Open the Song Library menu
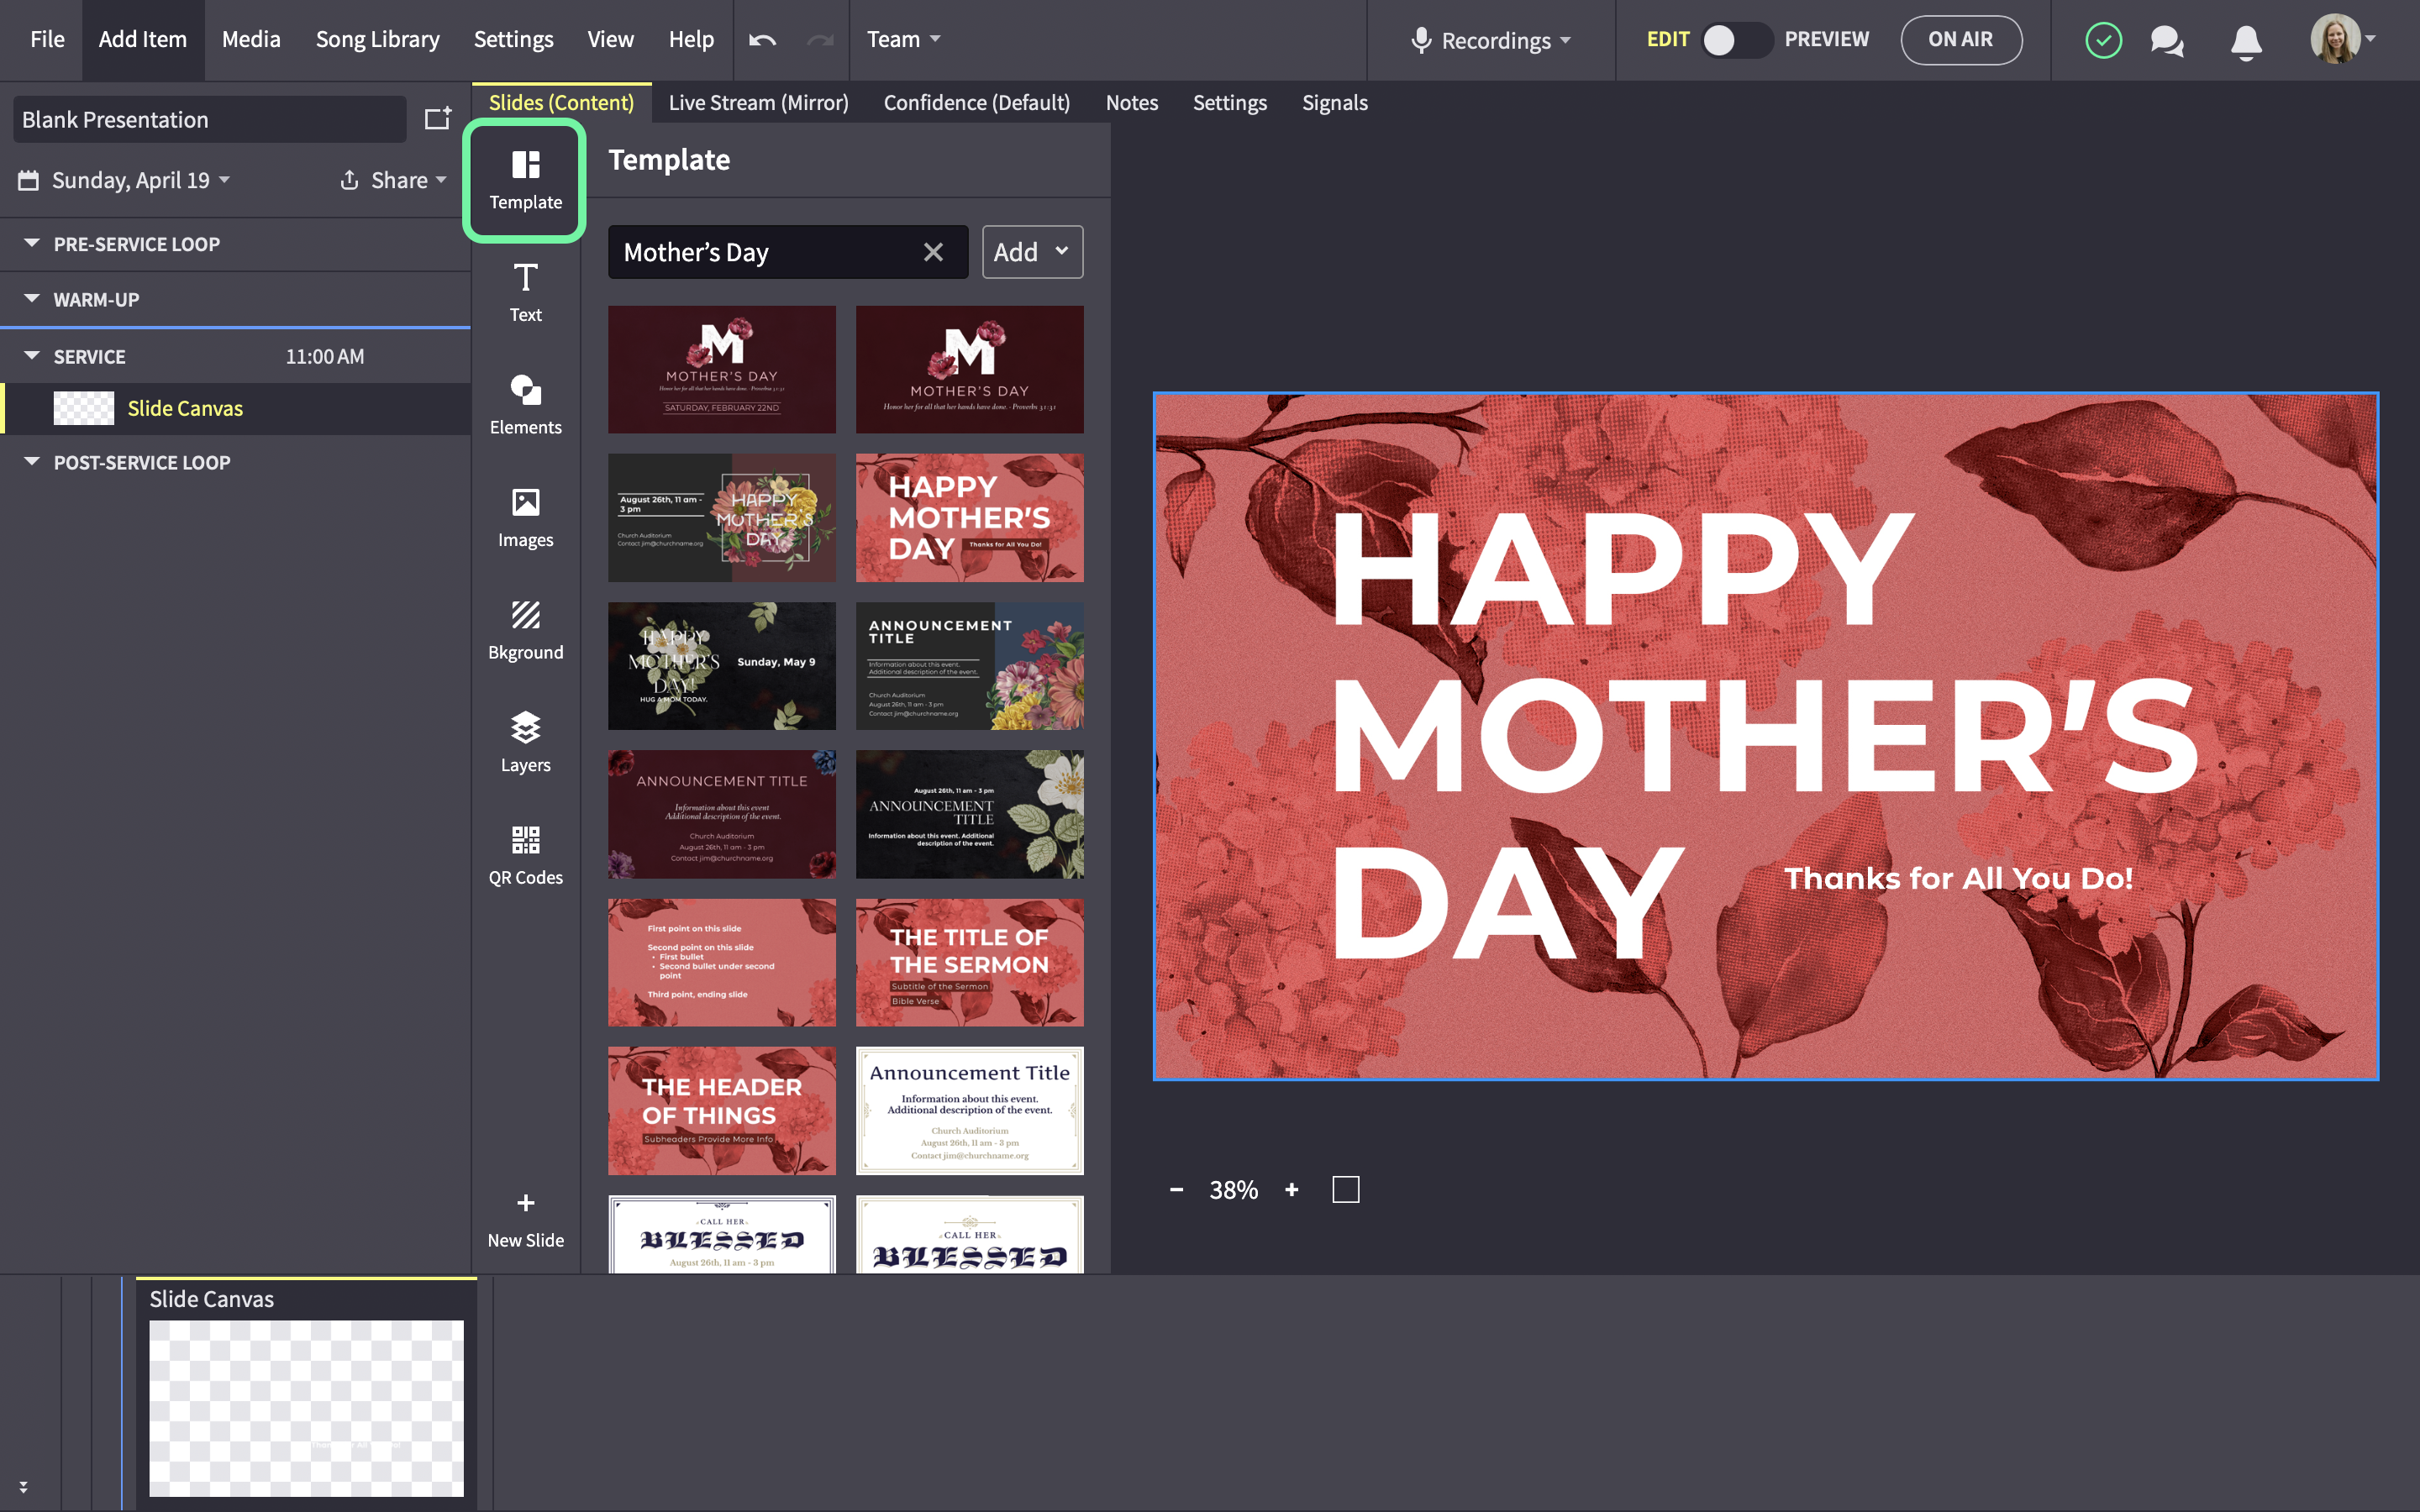 tap(377, 40)
